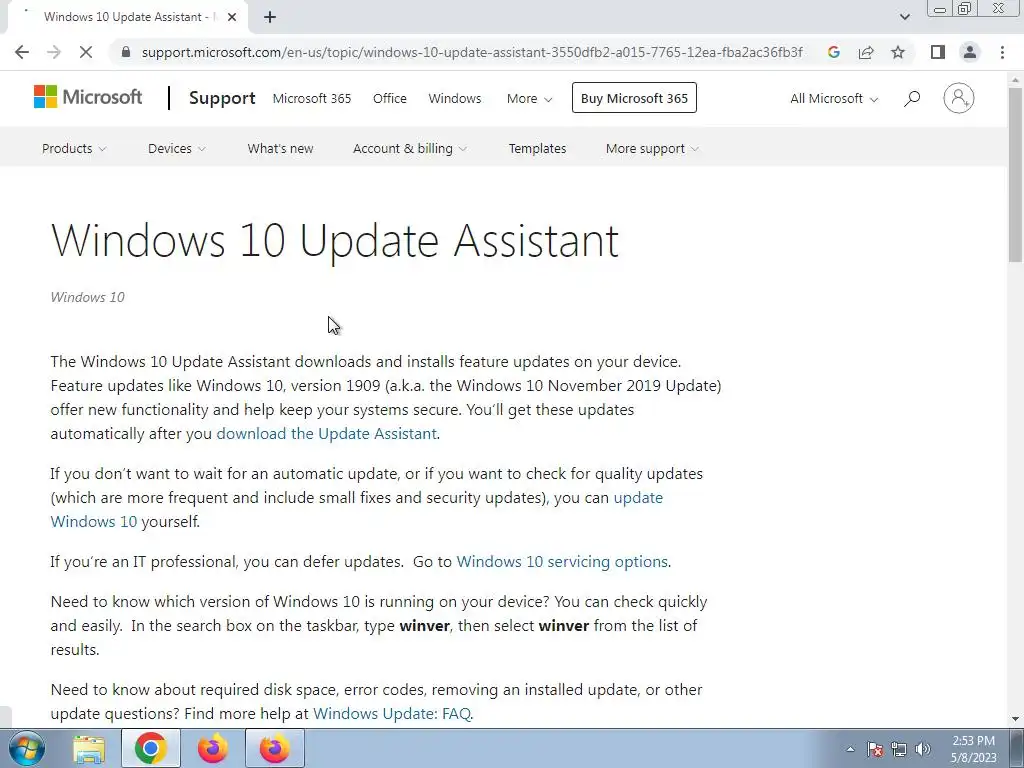Expand the Products menu
The width and height of the screenshot is (1024, 768).
point(74,148)
